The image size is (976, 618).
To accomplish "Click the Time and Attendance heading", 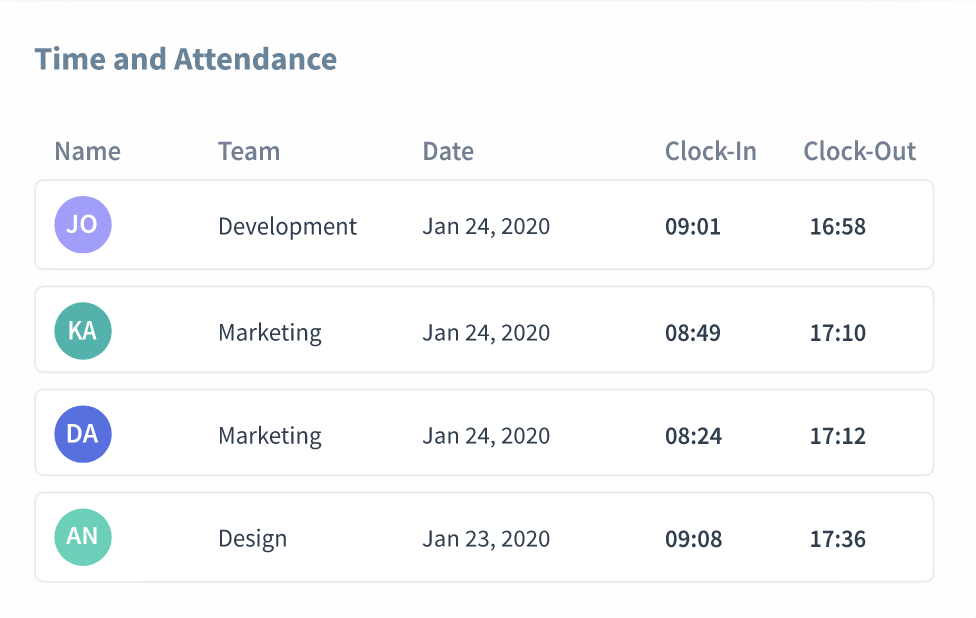I will click(x=186, y=59).
